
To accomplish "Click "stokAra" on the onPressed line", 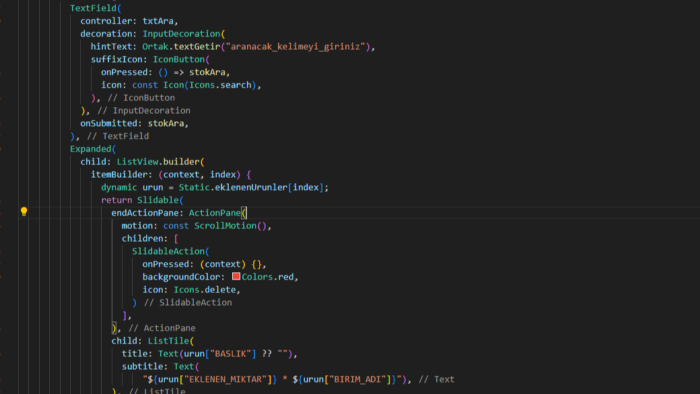I will [x=207, y=72].
